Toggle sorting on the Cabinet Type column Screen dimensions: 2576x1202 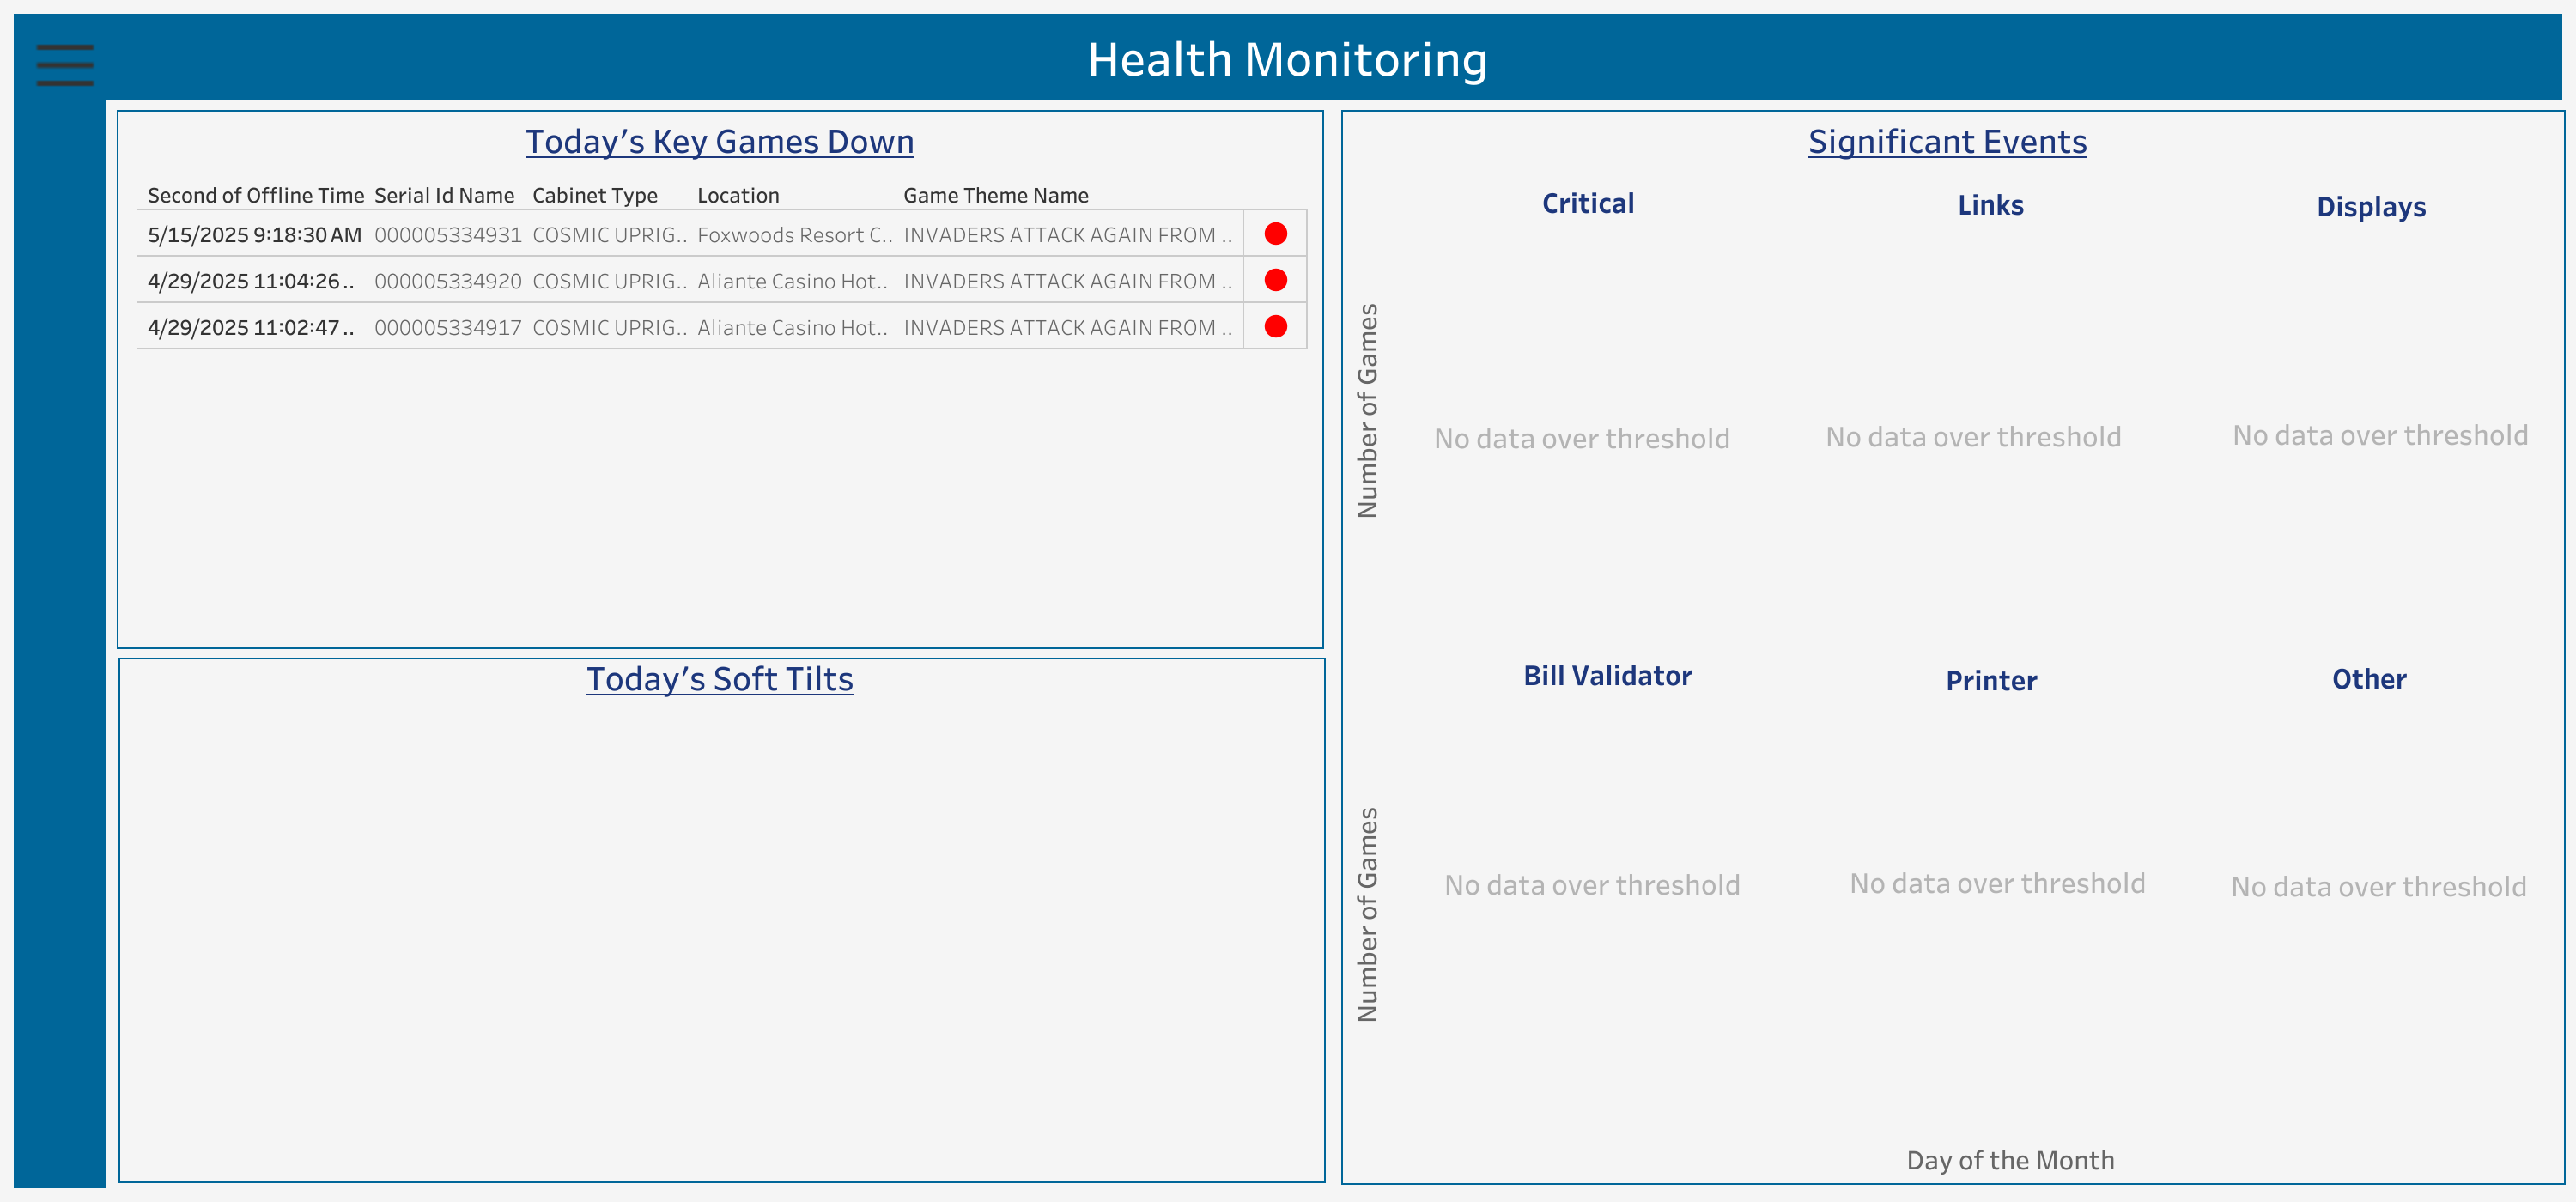[x=594, y=195]
